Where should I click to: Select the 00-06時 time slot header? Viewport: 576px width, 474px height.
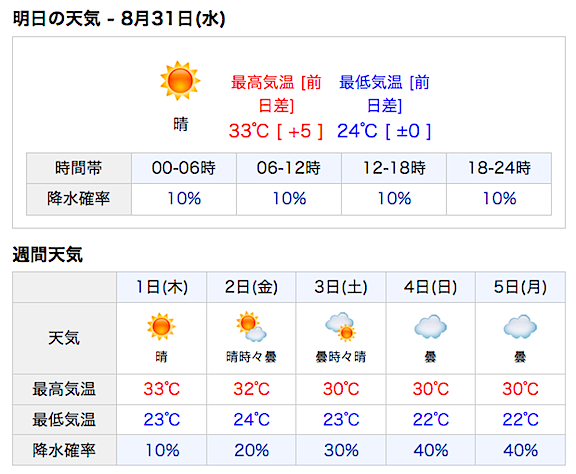click(184, 168)
